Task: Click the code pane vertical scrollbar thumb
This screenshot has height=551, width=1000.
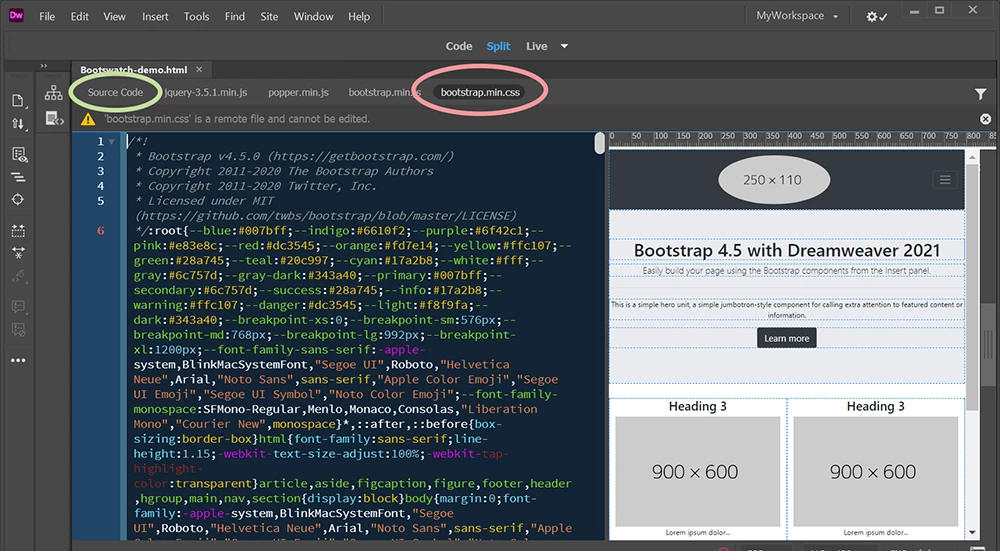Action: point(599,143)
